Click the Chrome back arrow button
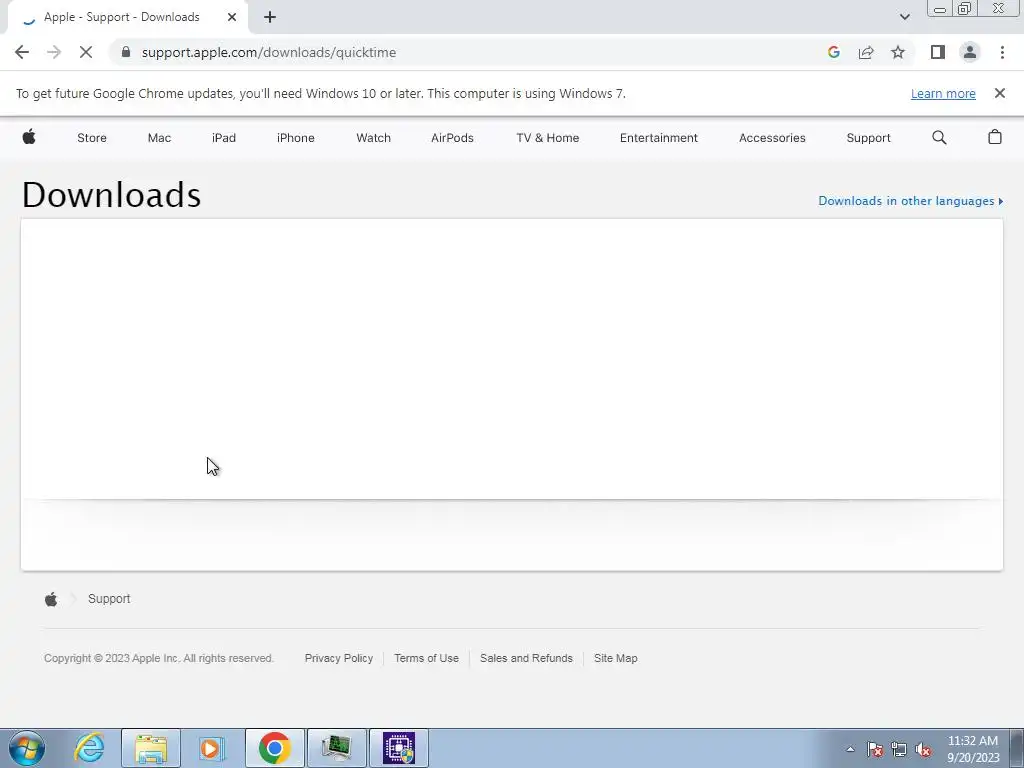1024x768 pixels. coord(22,52)
